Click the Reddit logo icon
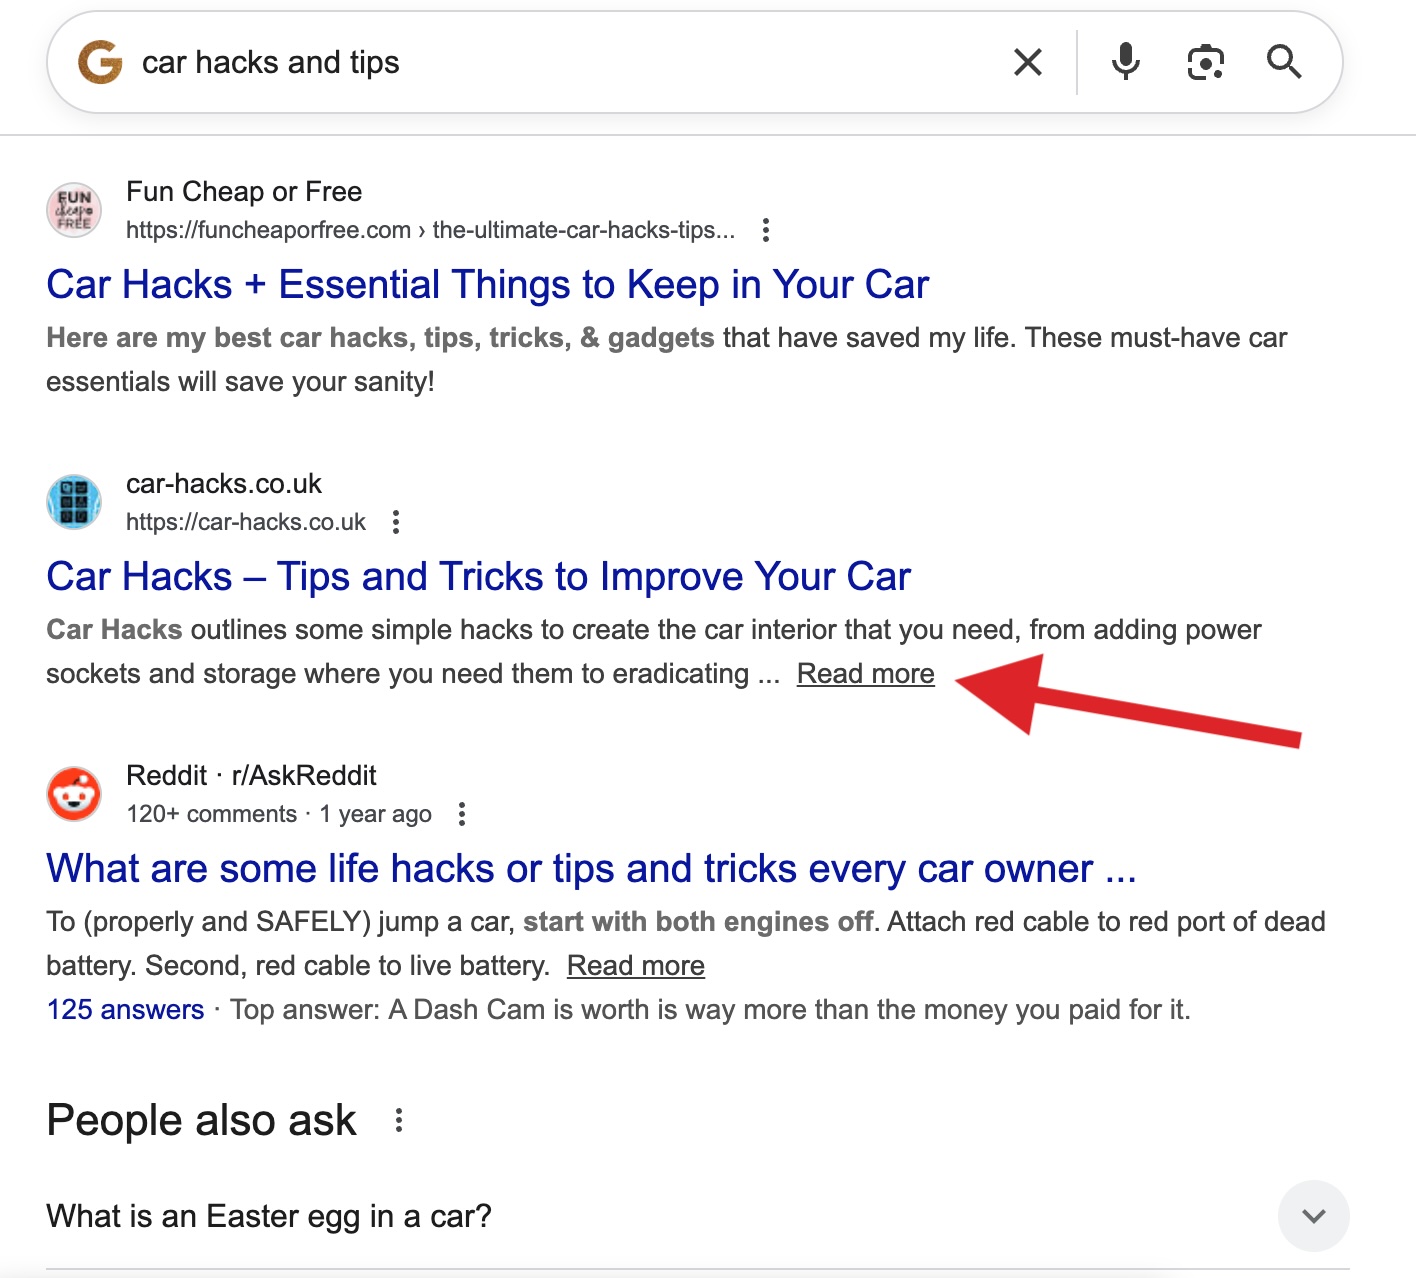 (74, 794)
